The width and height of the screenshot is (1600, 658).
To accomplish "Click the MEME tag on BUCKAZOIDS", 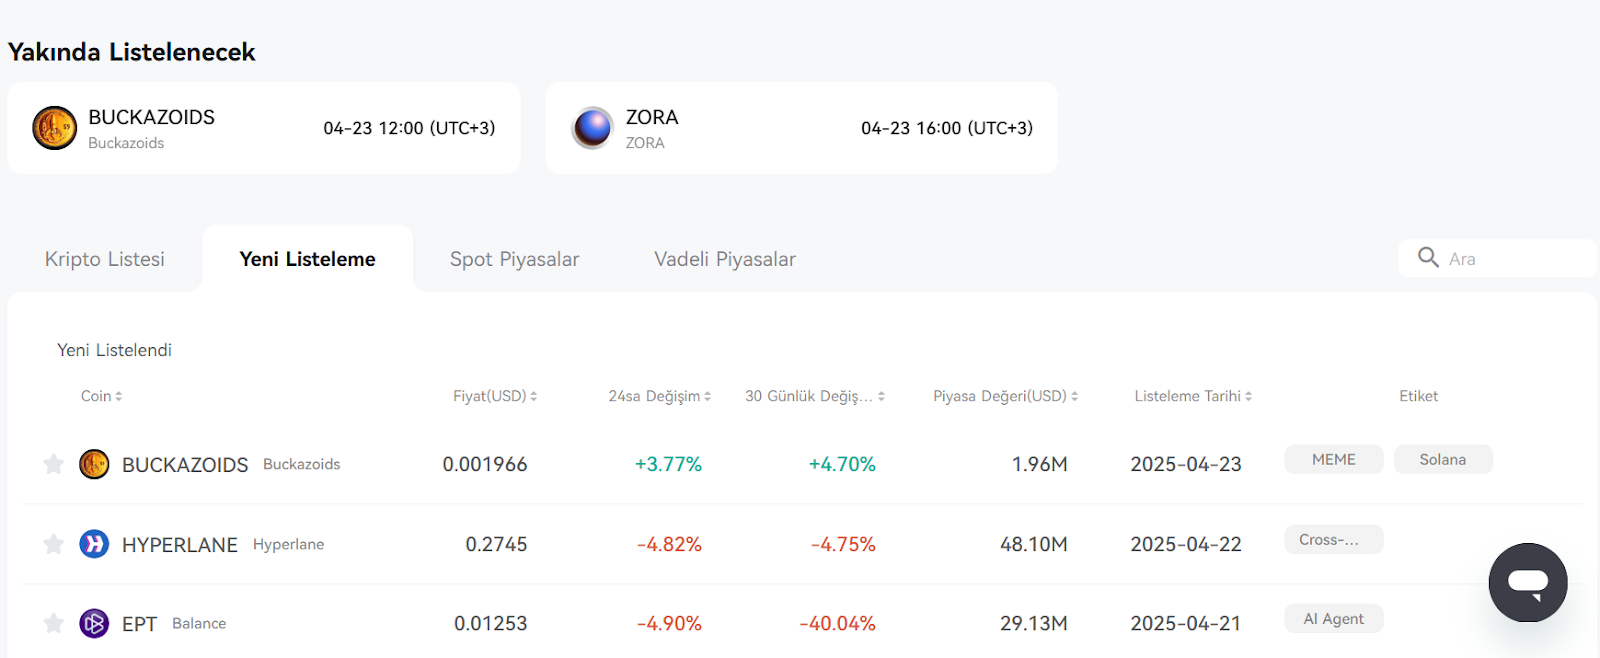I will pyautogui.click(x=1334, y=459).
